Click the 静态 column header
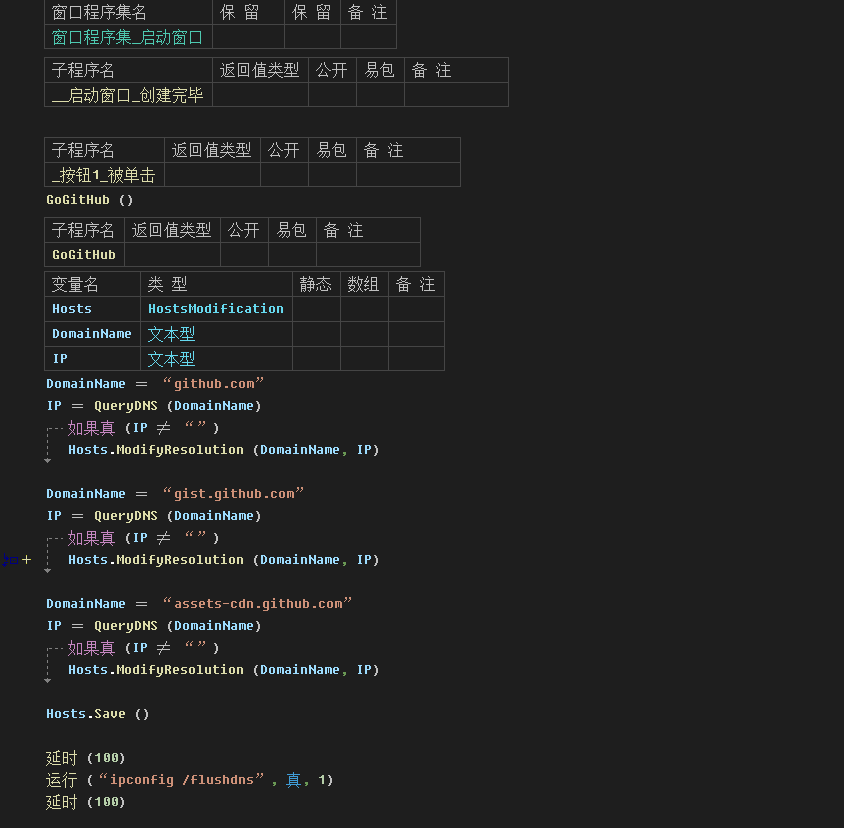Screen dimensions: 844x828 click(x=316, y=284)
